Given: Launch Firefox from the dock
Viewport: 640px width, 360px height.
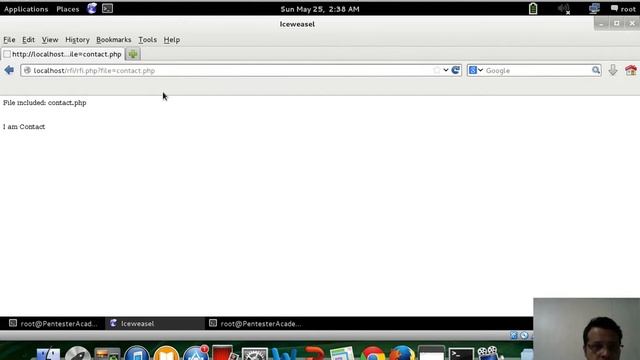Looking at the screenshot, I should pyautogui.click(x=402, y=353).
